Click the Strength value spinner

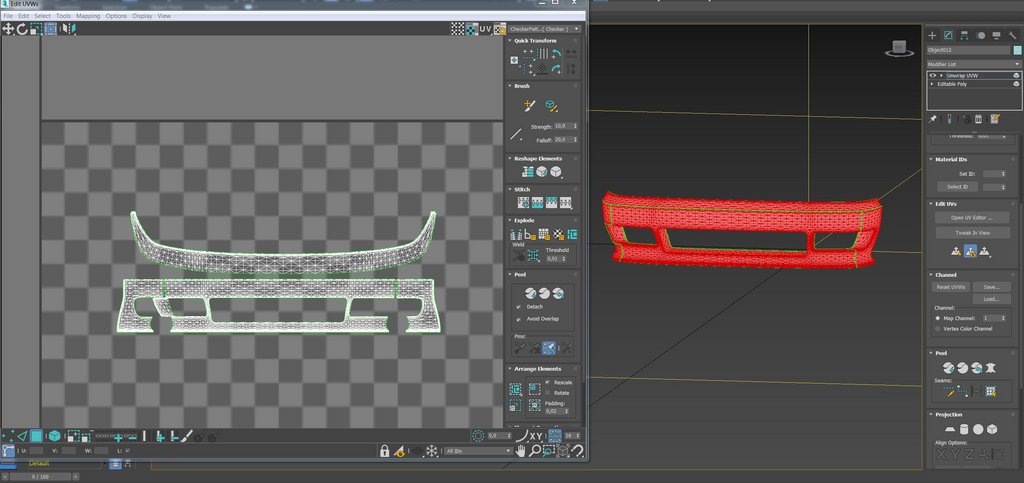[x=575, y=126]
